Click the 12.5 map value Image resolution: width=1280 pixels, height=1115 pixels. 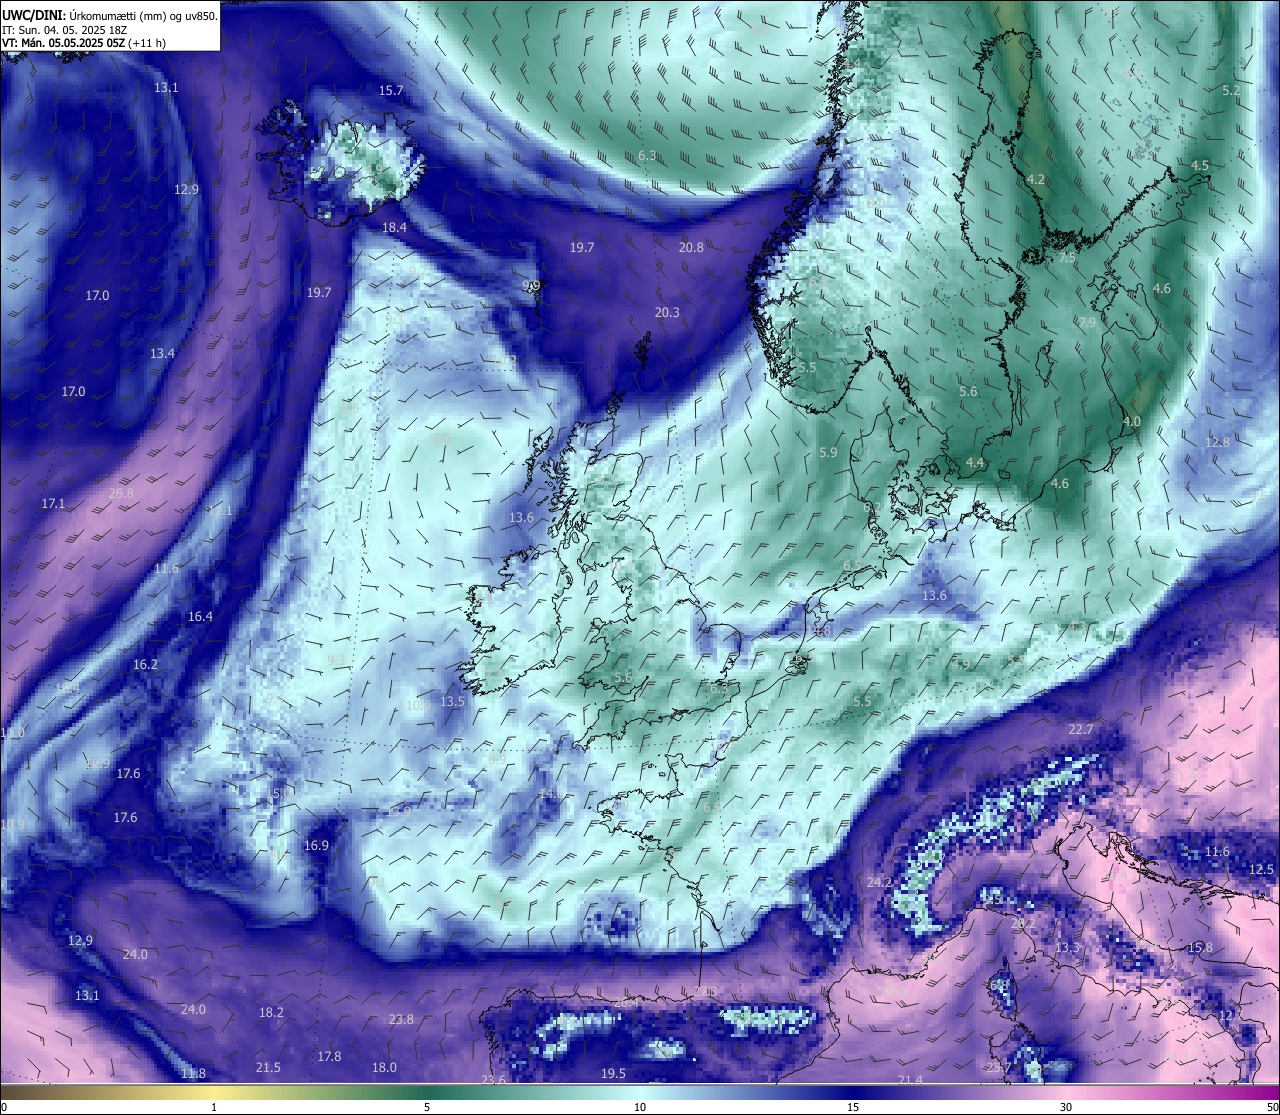click(x=1262, y=870)
